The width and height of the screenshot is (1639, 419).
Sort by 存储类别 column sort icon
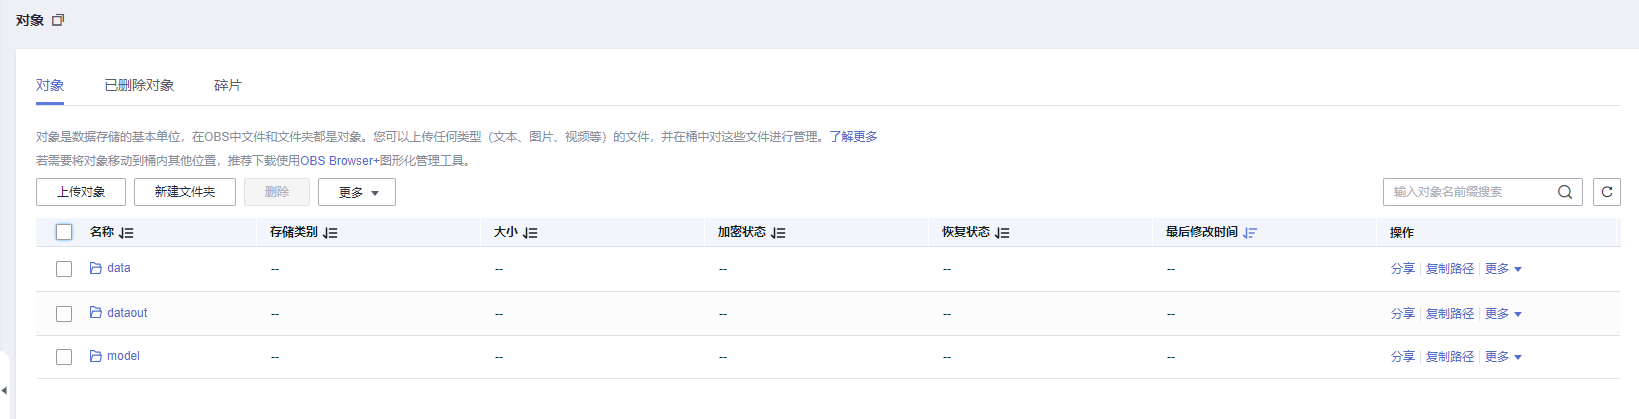point(330,233)
